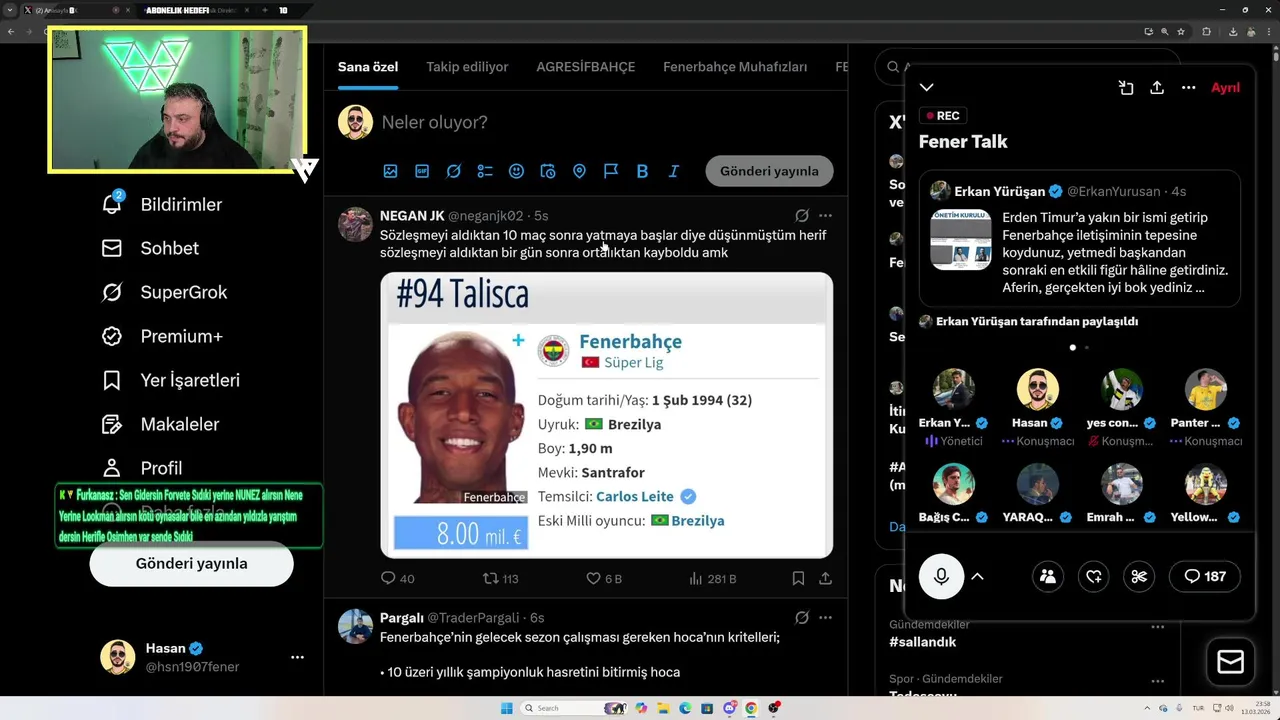The image size is (1280, 720).
Task: Click sidebar Gönderi yayınla button
Action: click(x=191, y=564)
